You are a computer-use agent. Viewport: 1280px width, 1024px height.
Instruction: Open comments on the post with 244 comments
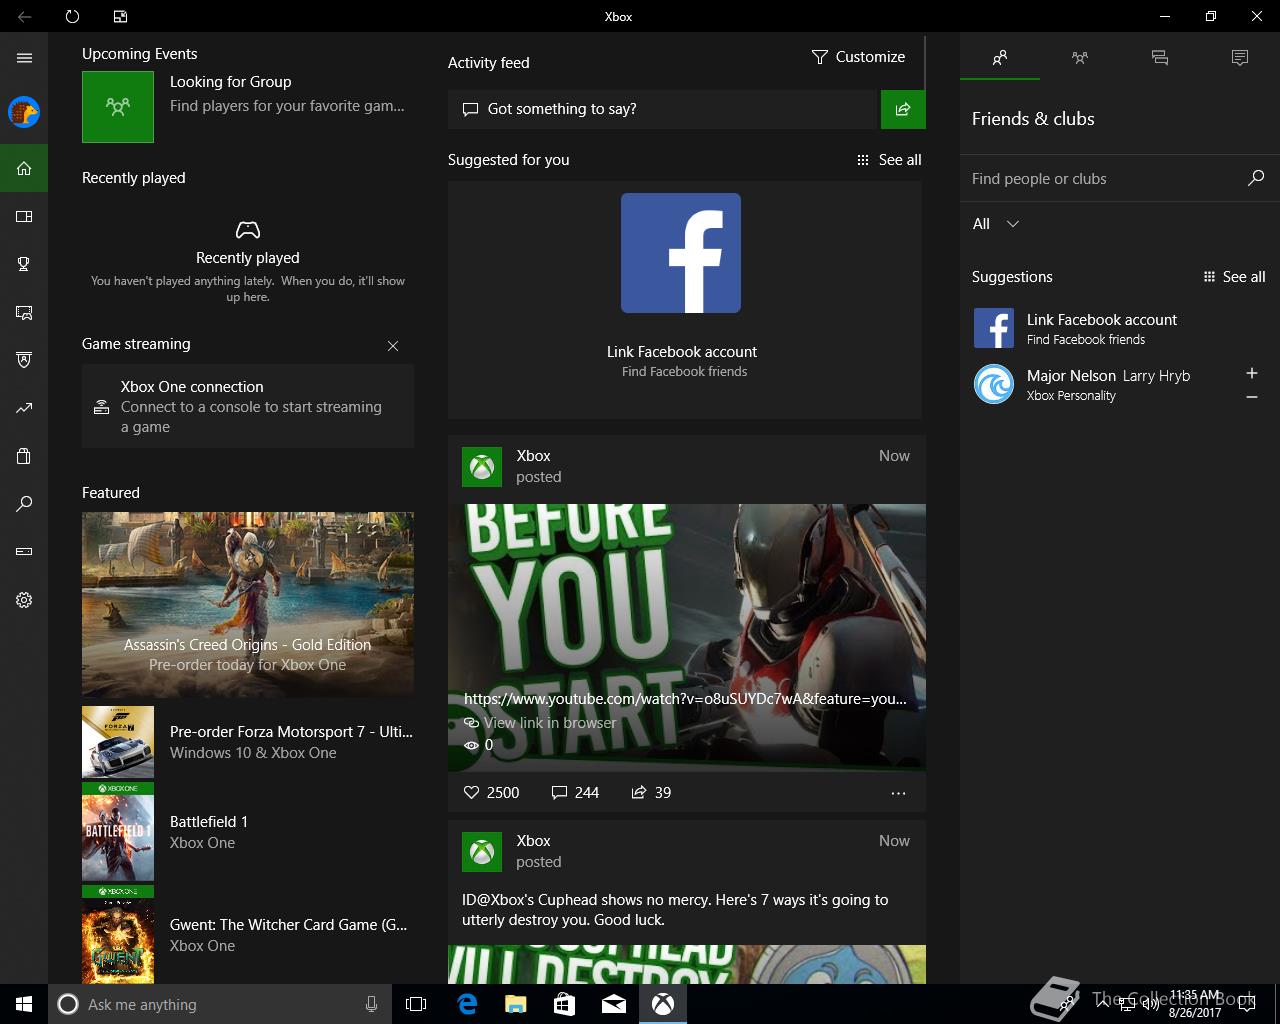575,792
